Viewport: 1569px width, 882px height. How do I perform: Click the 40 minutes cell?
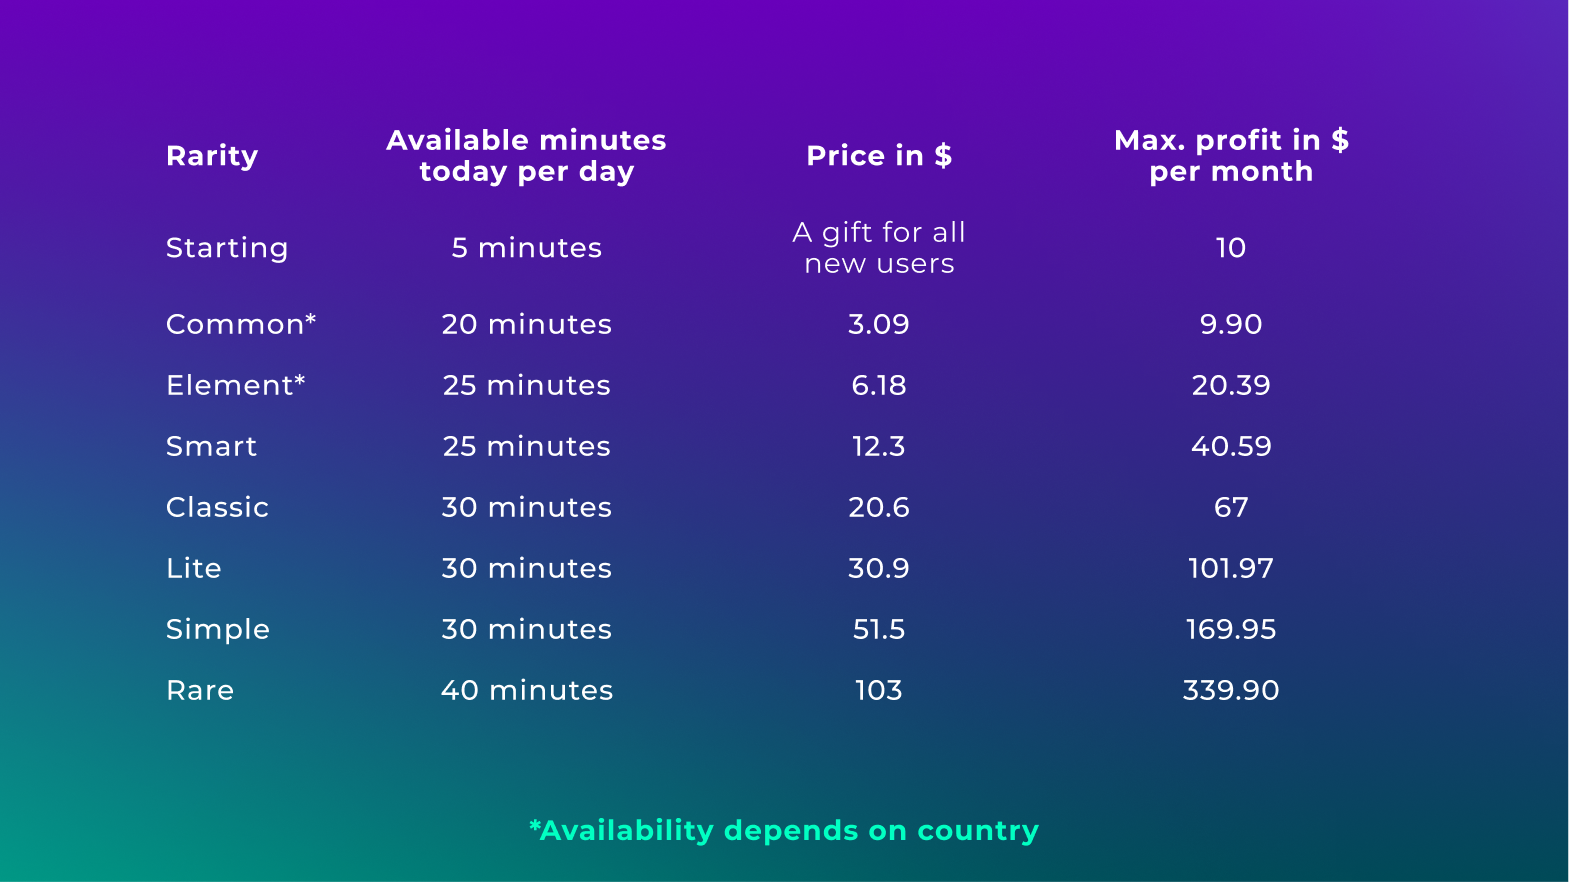(526, 690)
